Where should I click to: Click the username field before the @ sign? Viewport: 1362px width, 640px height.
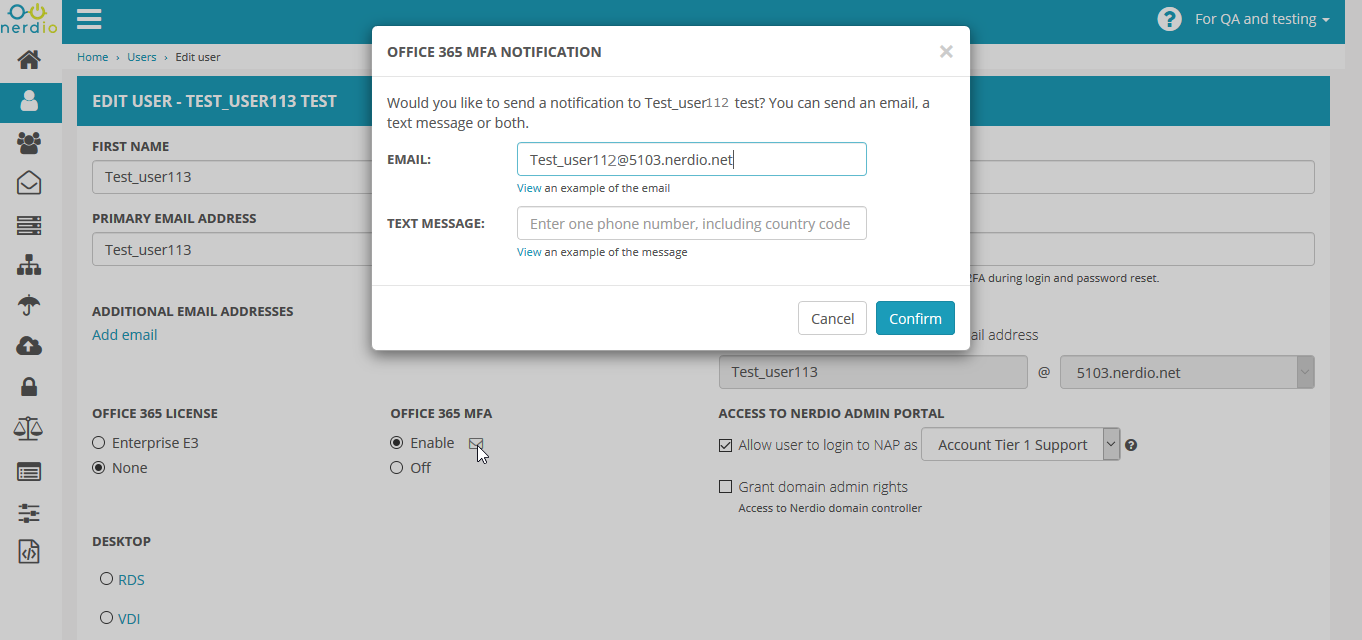pyautogui.click(x=873, y=372)
